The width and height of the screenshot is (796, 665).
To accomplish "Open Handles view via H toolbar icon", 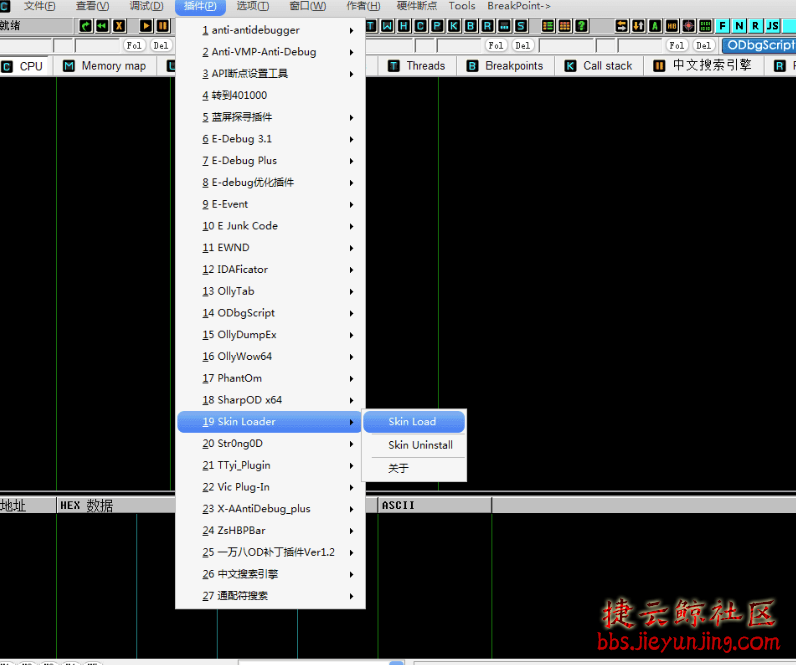I will coord(404,26).
